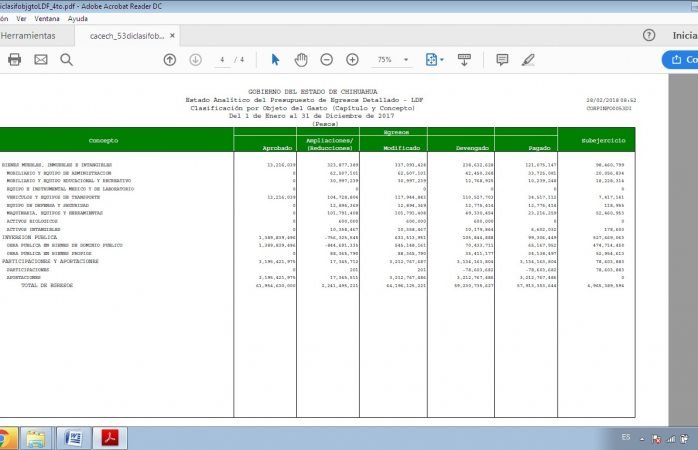Select the arrow selection tool
Image resolution: width=698 pixels, height=450 pixels.
276,60
